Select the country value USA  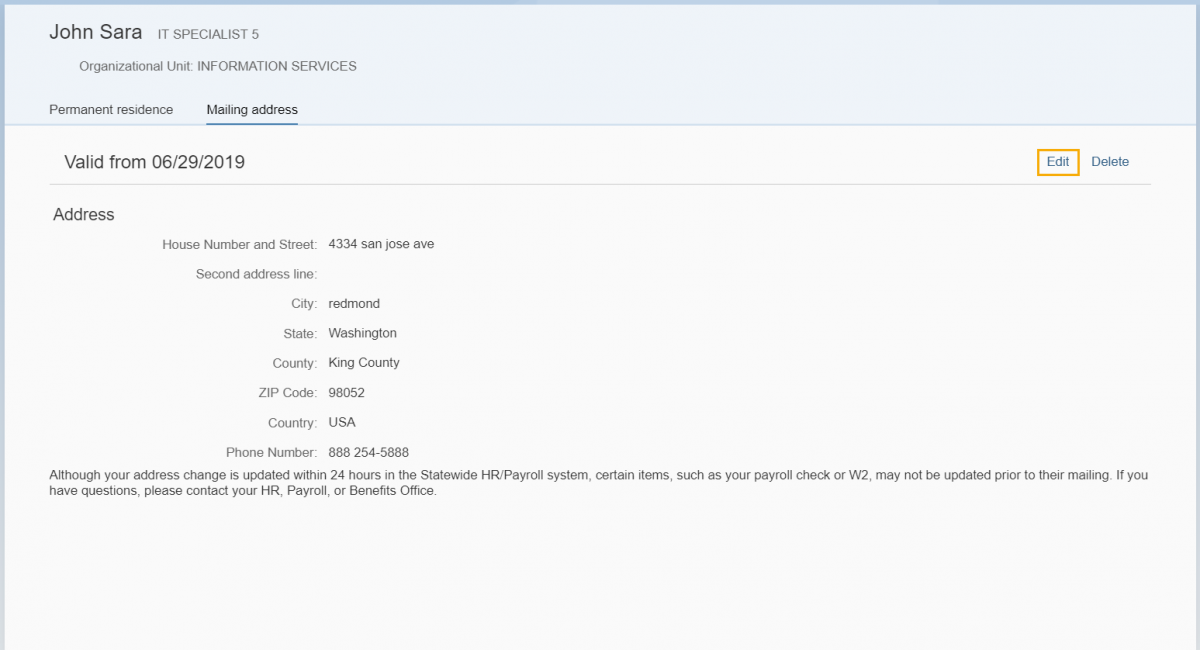[342, 423]
